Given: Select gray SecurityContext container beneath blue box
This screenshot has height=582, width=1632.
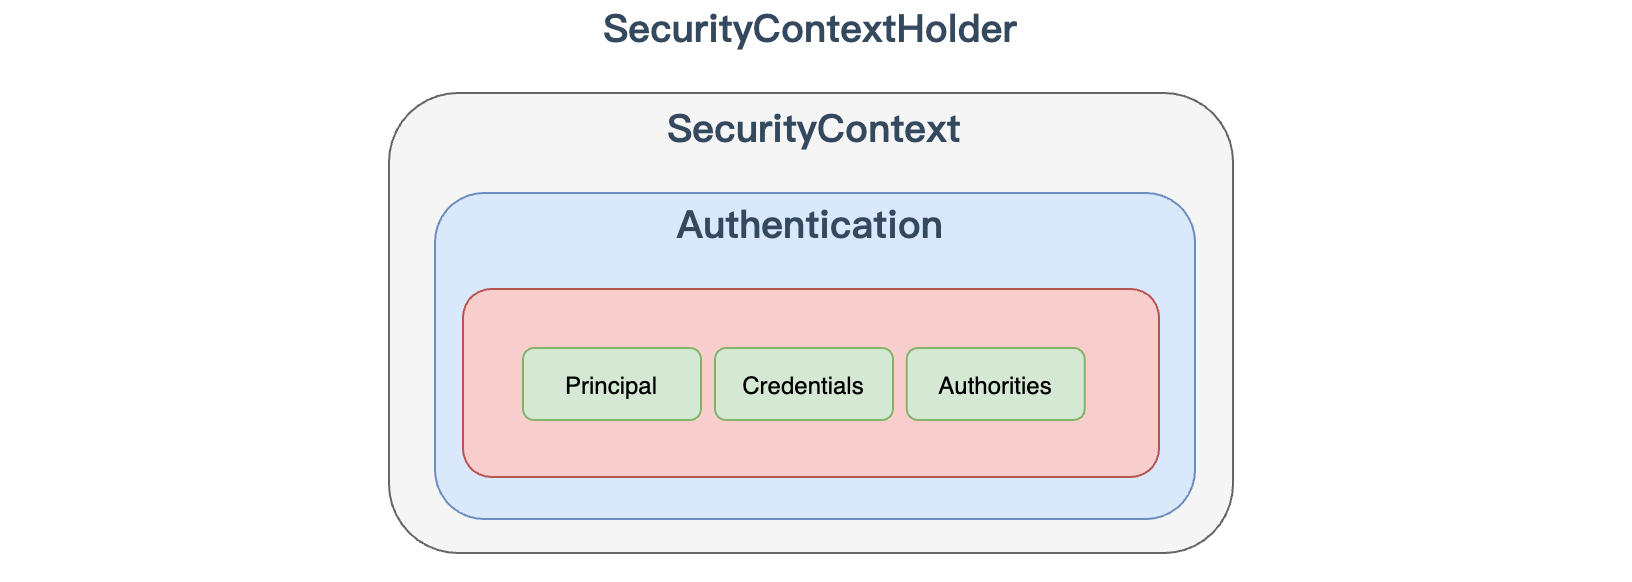Looking at the screenshot, I should [x=810, y=536].
